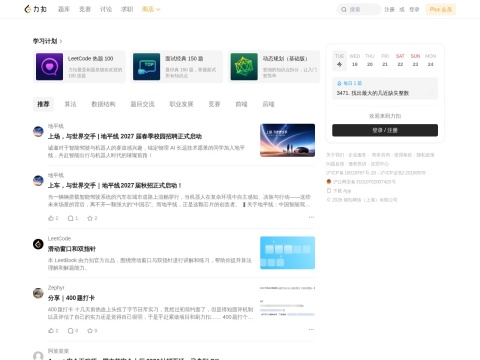Viewport: 480px width, 360px height.
Task: Open the LeetCode 热题 100 plan title
Action: point(91,59)
